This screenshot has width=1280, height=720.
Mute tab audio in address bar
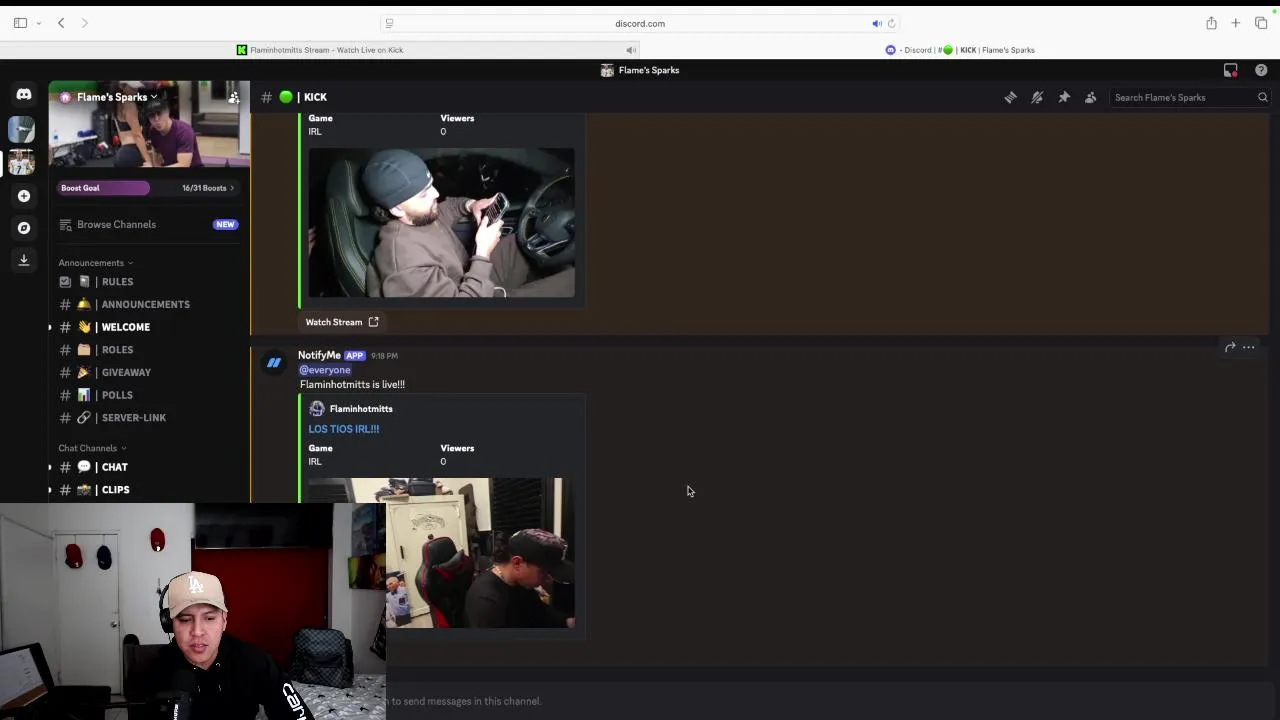pos(877,23)
